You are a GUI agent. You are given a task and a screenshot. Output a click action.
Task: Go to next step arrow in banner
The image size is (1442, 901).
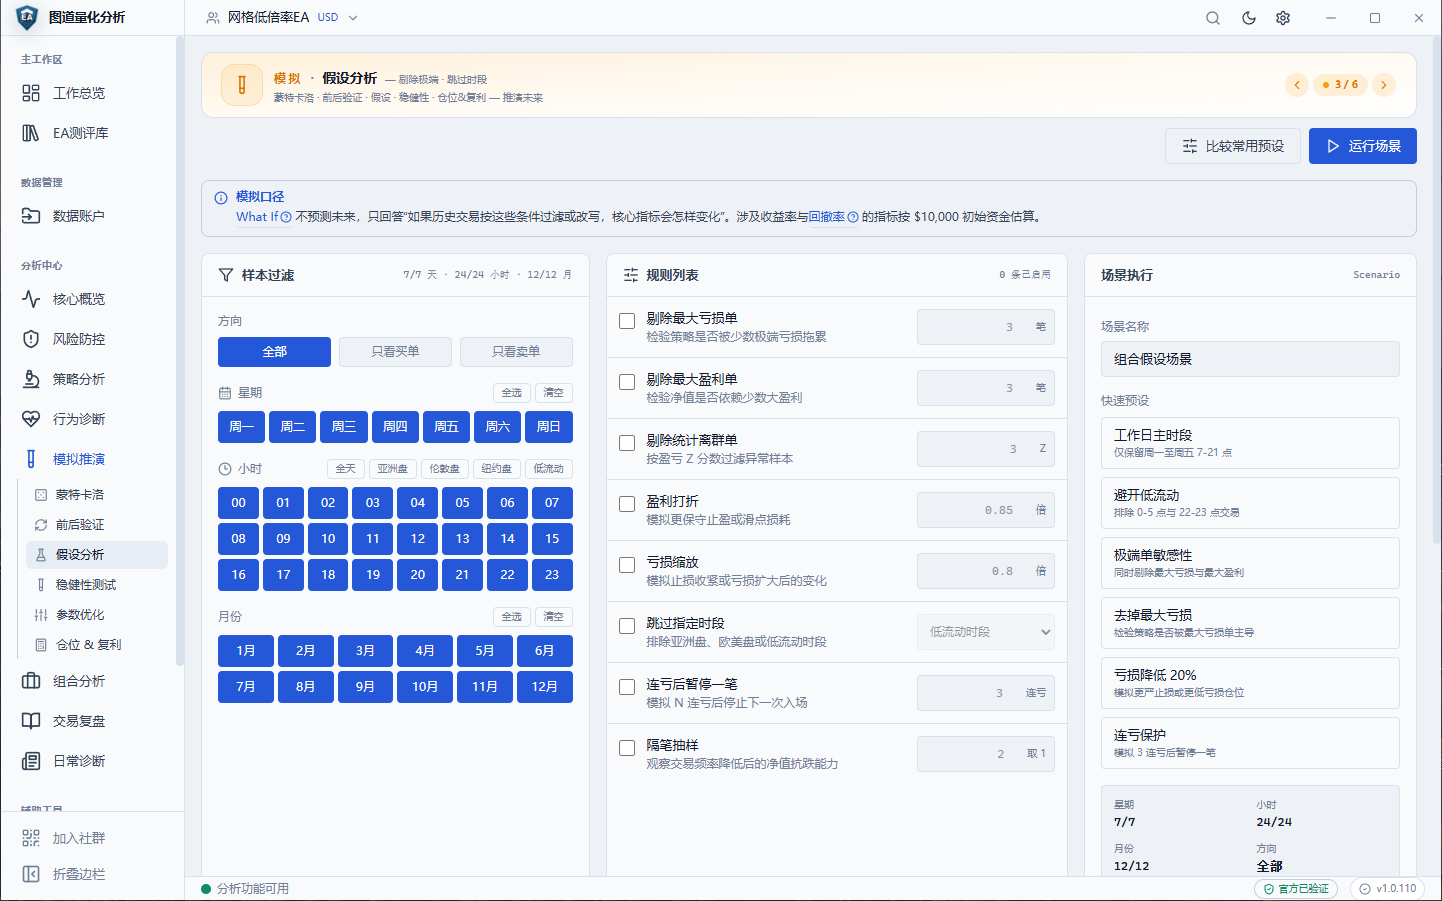[x=1384, y=85]
